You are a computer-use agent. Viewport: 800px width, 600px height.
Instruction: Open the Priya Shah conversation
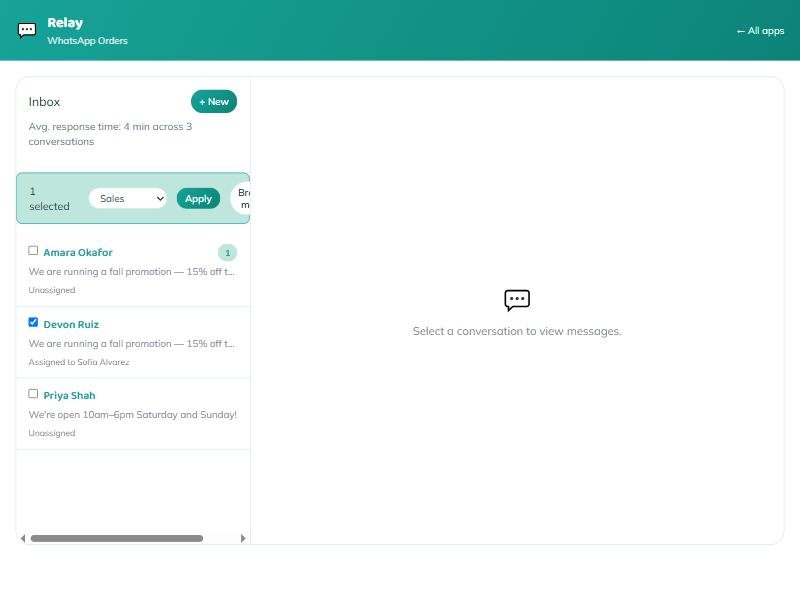click(133, 414)
